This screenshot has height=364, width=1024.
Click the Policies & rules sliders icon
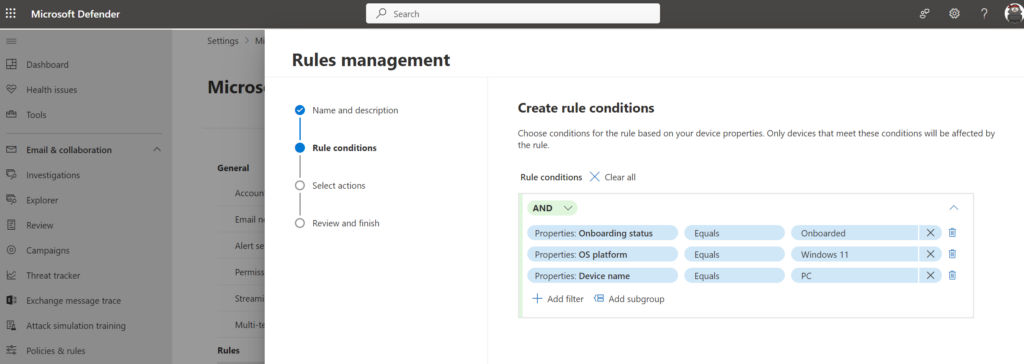(x=11, y=350)
